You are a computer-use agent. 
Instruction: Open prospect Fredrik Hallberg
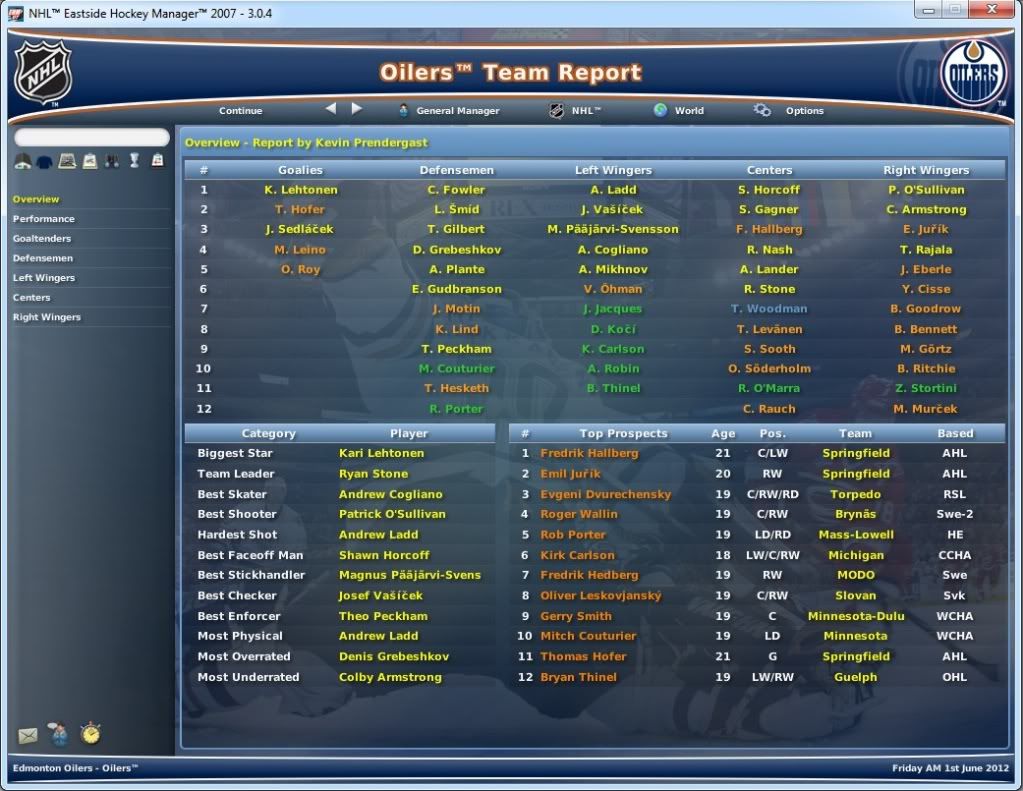(x=589, y=453)
